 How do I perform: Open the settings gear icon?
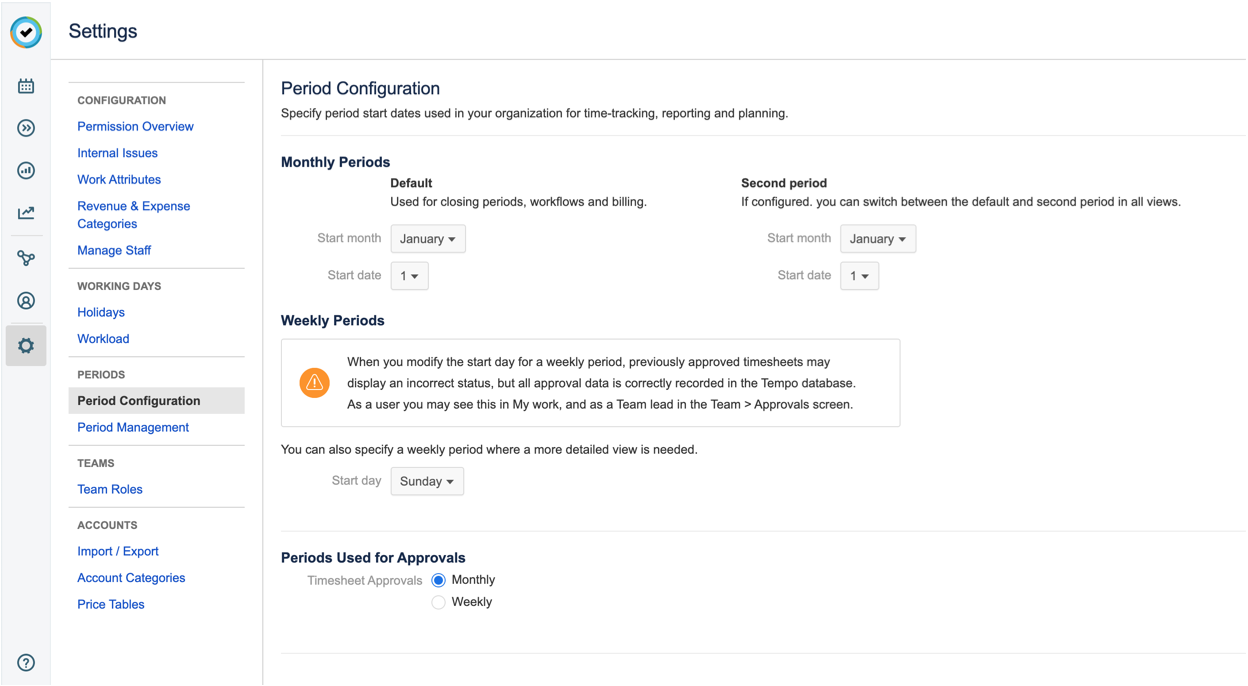(26, 346)
